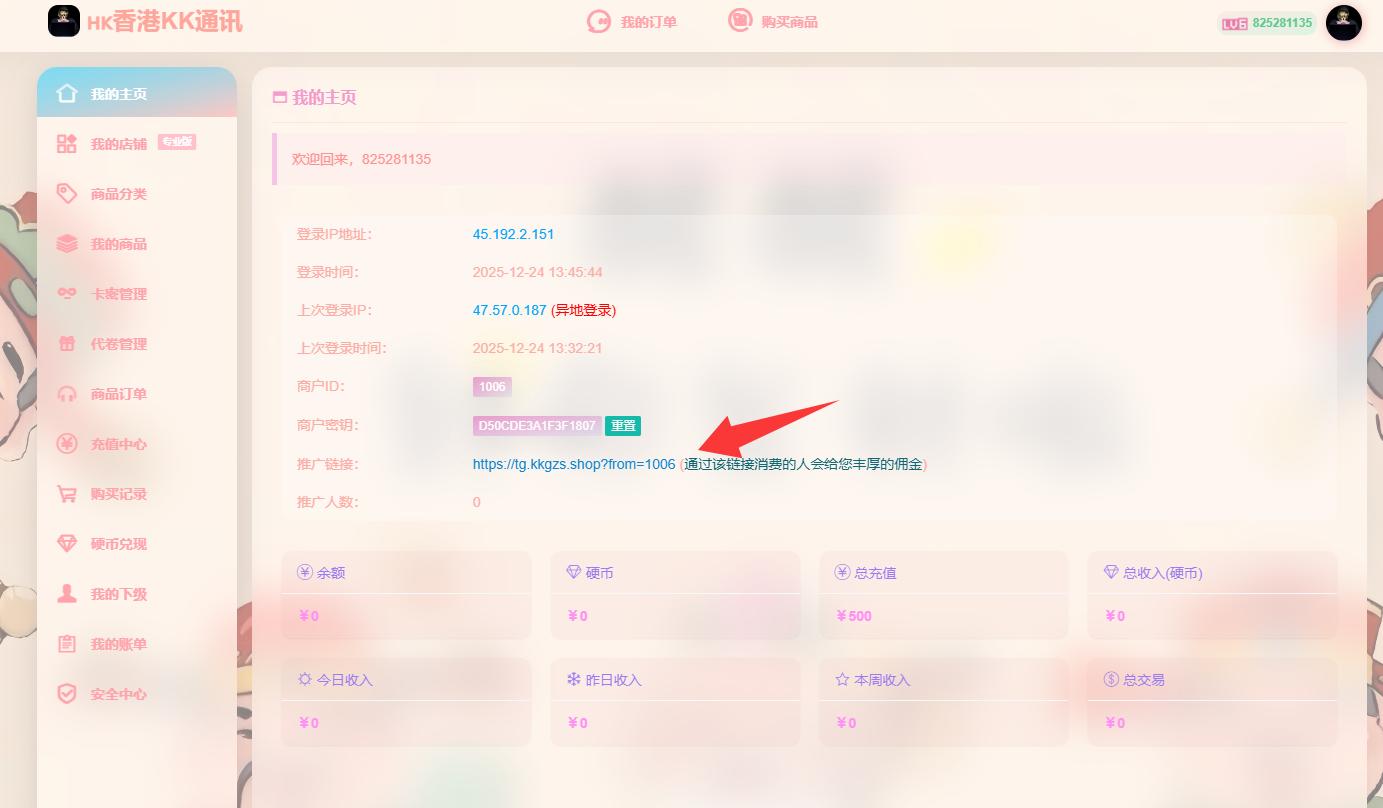Open 我的订单 in the top navigation

point(633,22)
